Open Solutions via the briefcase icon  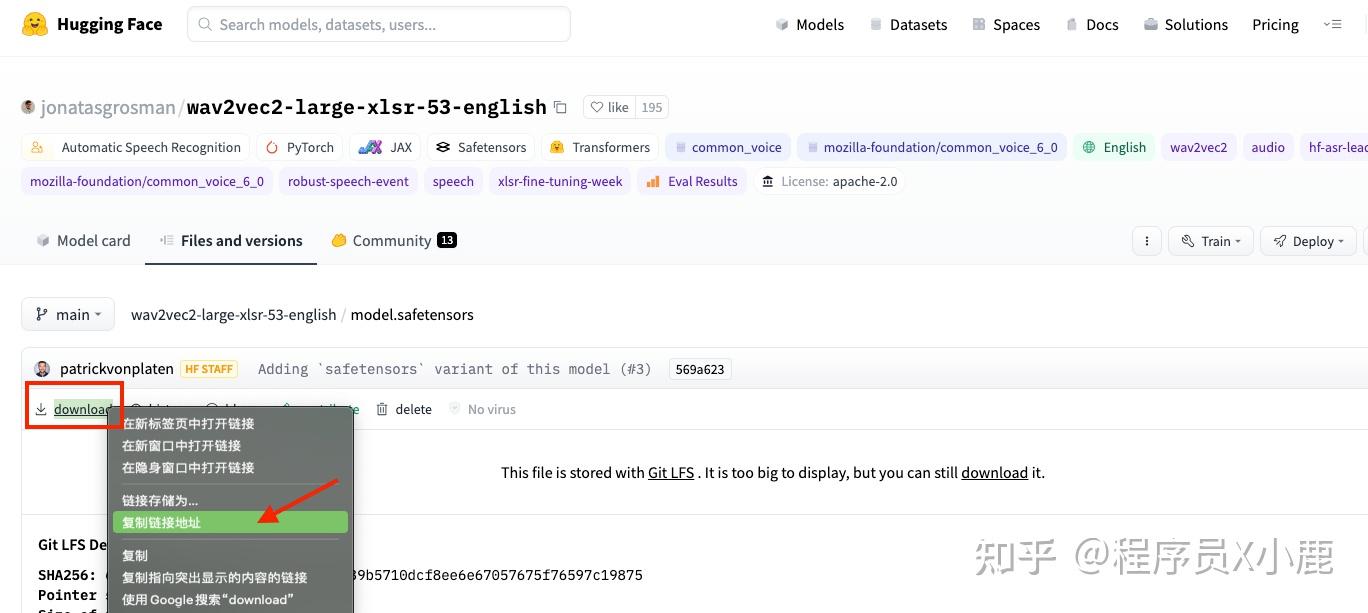(x=1150, y=24)
